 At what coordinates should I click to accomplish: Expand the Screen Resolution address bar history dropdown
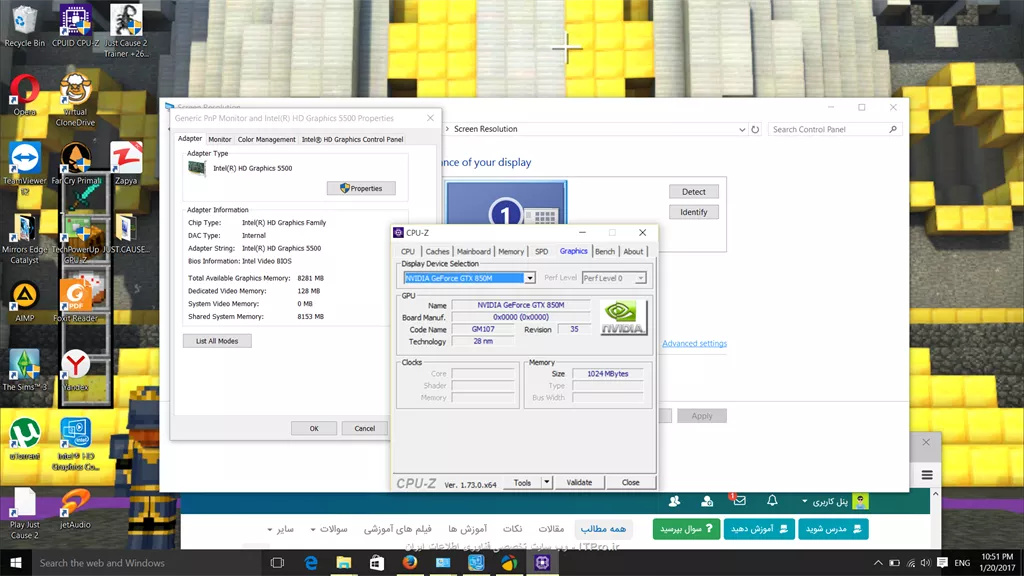(x=742, y=129)
